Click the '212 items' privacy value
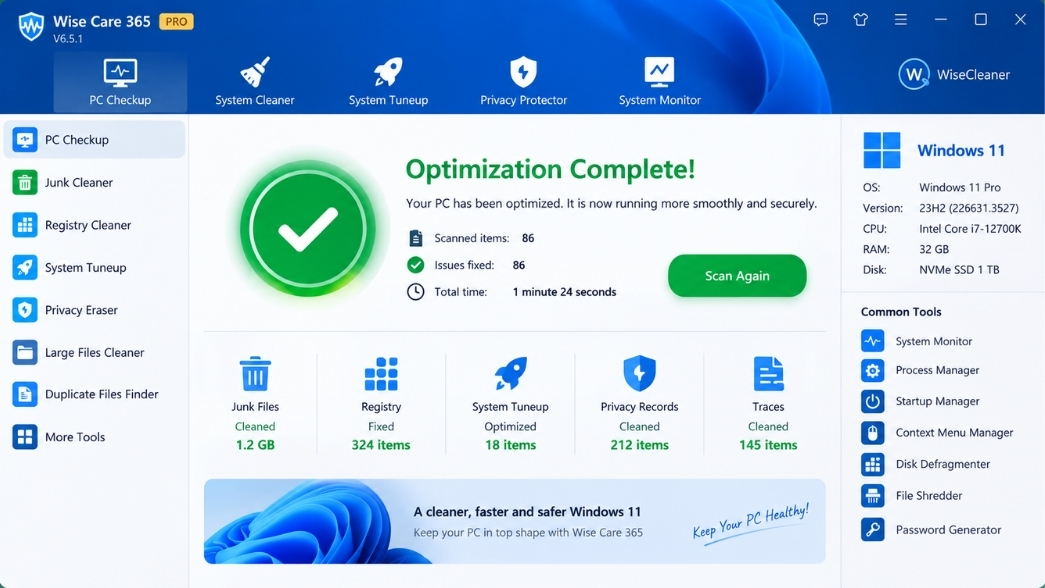Image resolution: width=1045 pixels, height=588 pixels. pos(639,445)
